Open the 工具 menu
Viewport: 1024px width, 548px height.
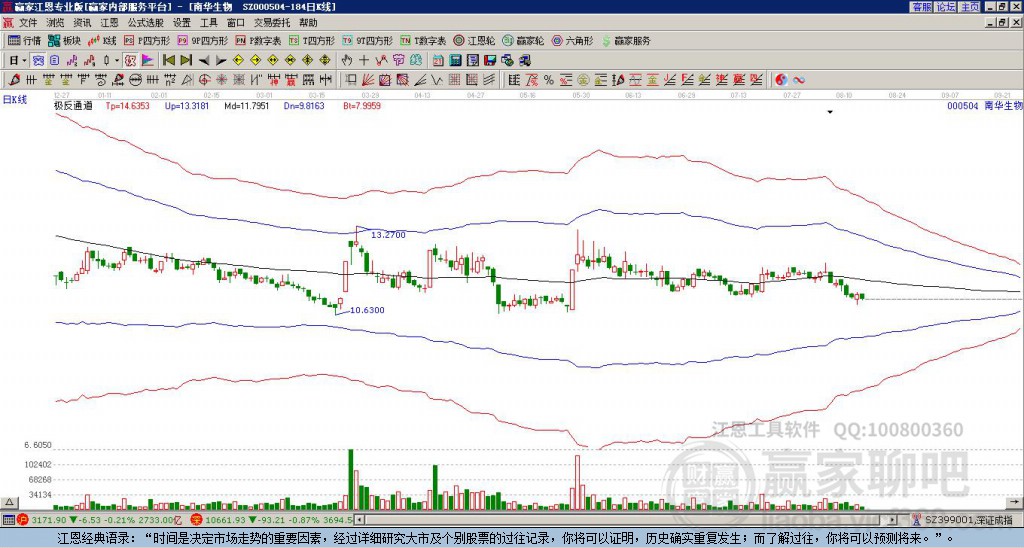click(208, 23)
